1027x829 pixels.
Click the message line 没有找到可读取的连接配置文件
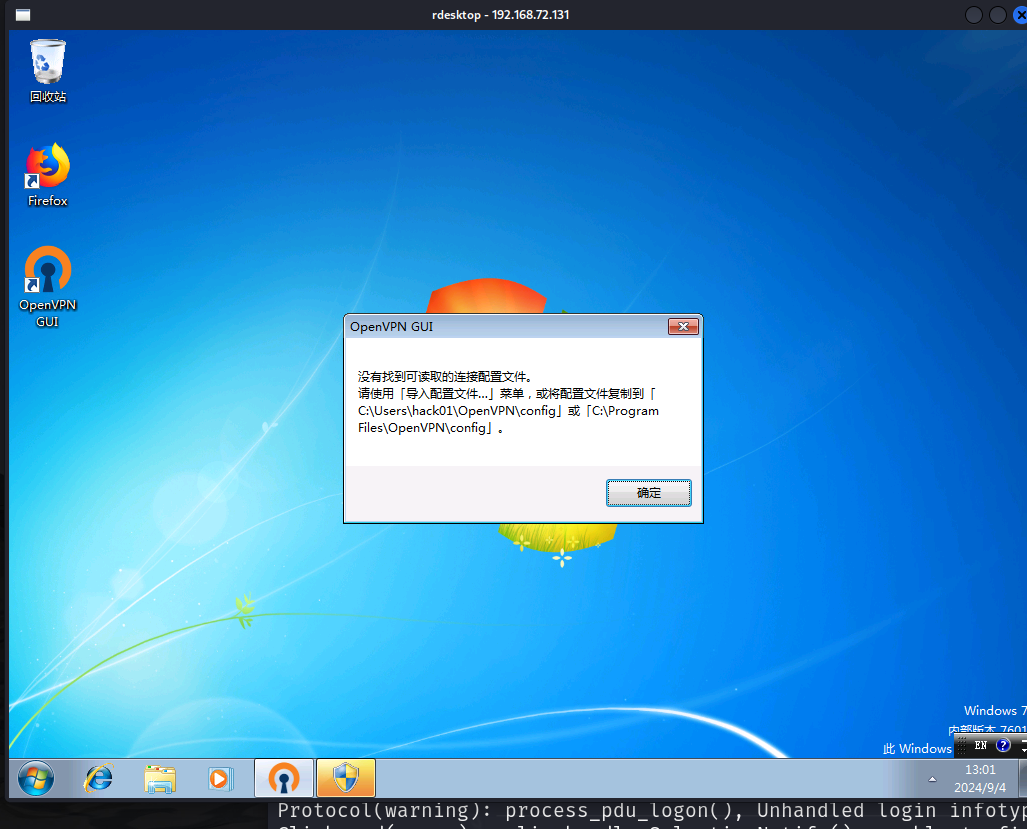445,377
